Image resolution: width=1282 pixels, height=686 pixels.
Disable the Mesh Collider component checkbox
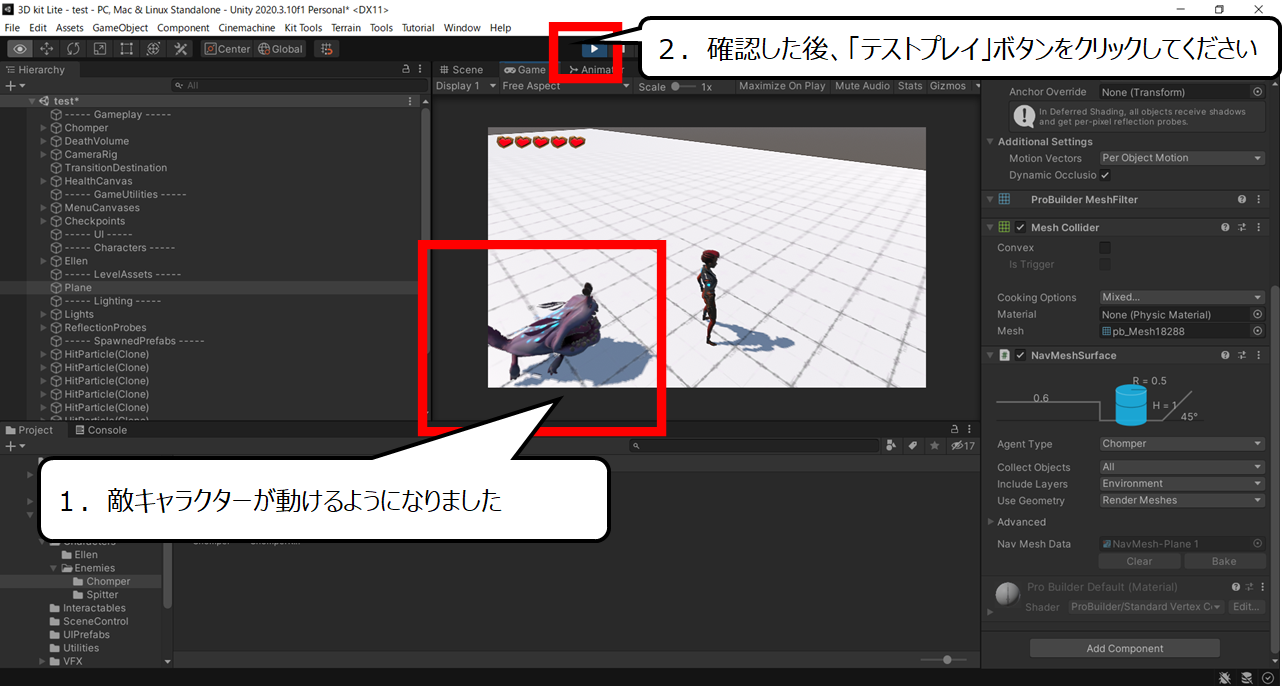pos(1020,228)
